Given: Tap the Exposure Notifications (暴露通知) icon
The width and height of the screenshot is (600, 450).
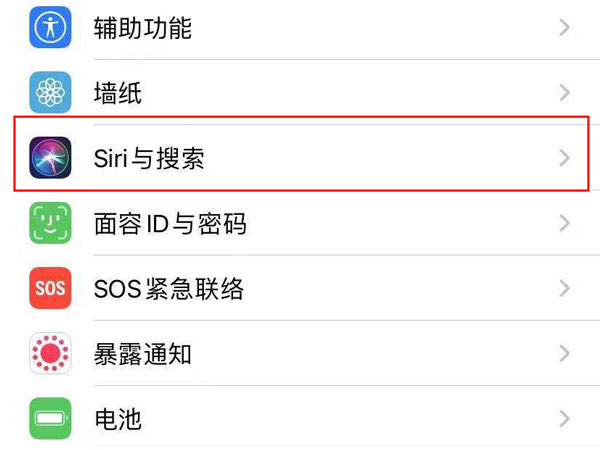Looking at the screenshot, I should click(50, 354).
